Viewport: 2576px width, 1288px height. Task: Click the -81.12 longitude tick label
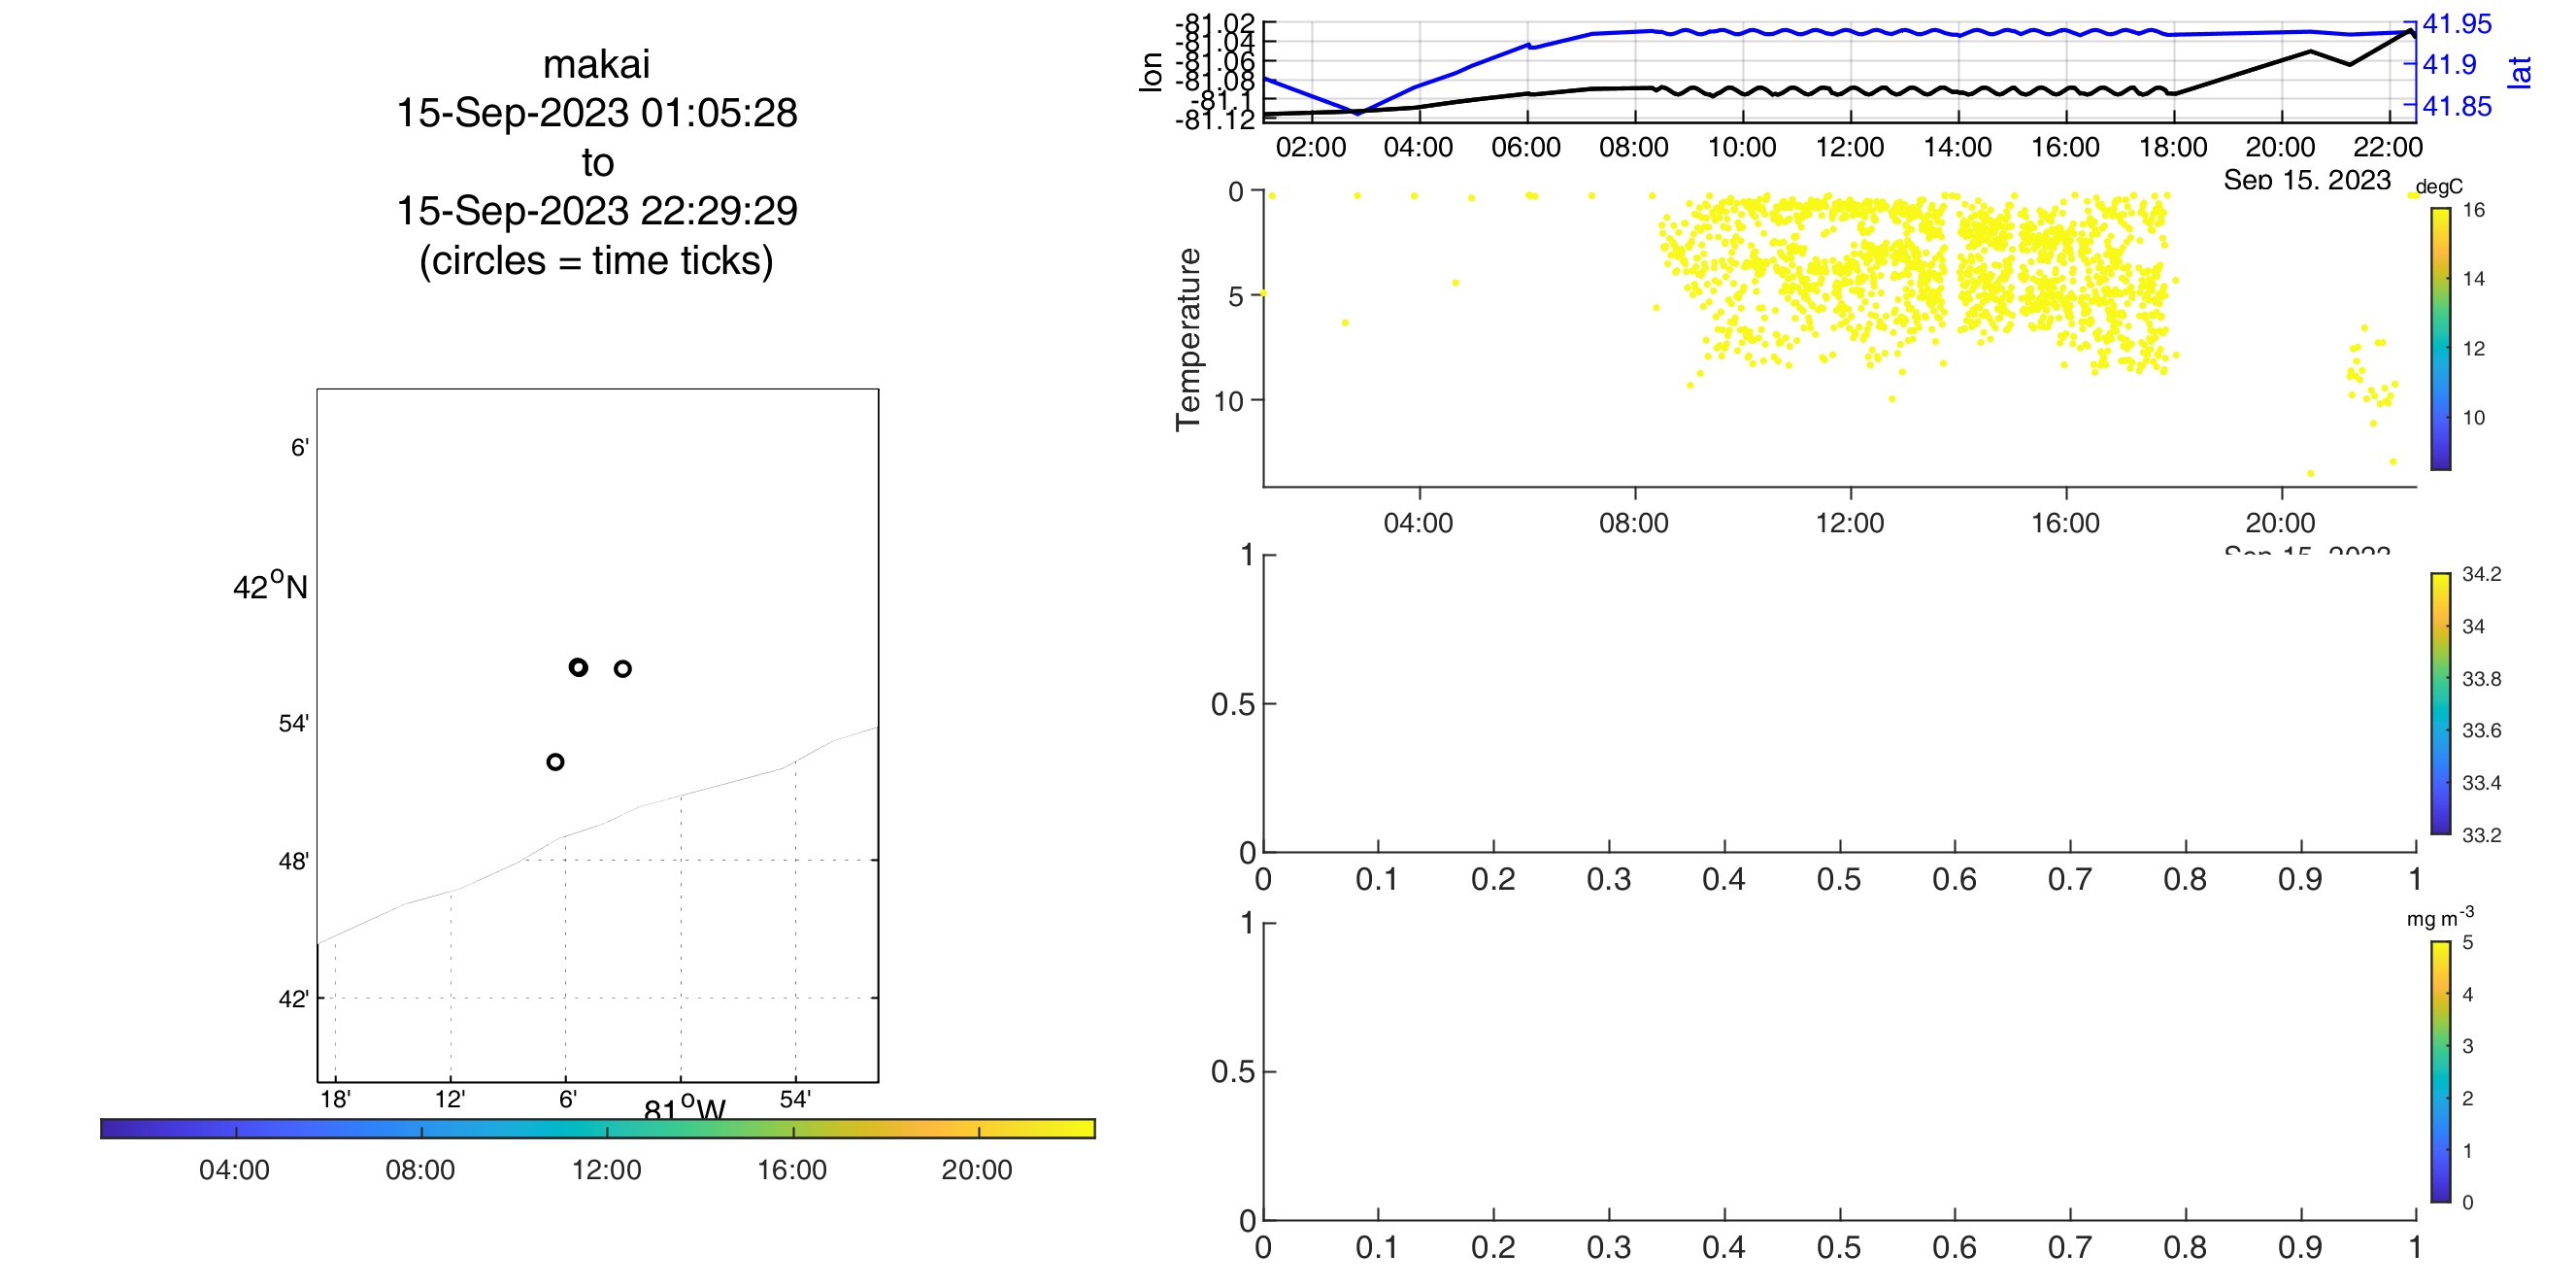(x=1215, y=120)
